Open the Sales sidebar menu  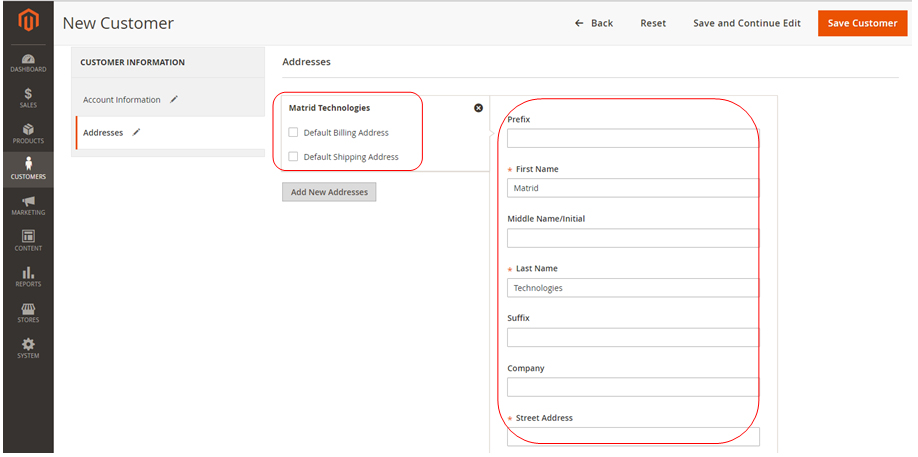click(x=28, y=98)
